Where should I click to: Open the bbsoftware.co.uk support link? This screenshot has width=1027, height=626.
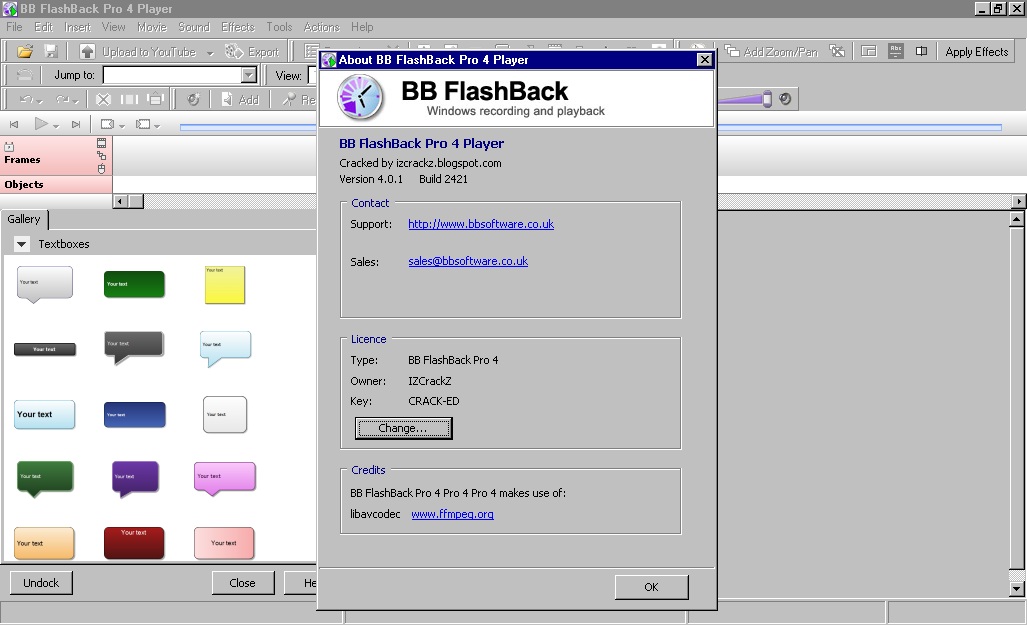tap(481, 224)
